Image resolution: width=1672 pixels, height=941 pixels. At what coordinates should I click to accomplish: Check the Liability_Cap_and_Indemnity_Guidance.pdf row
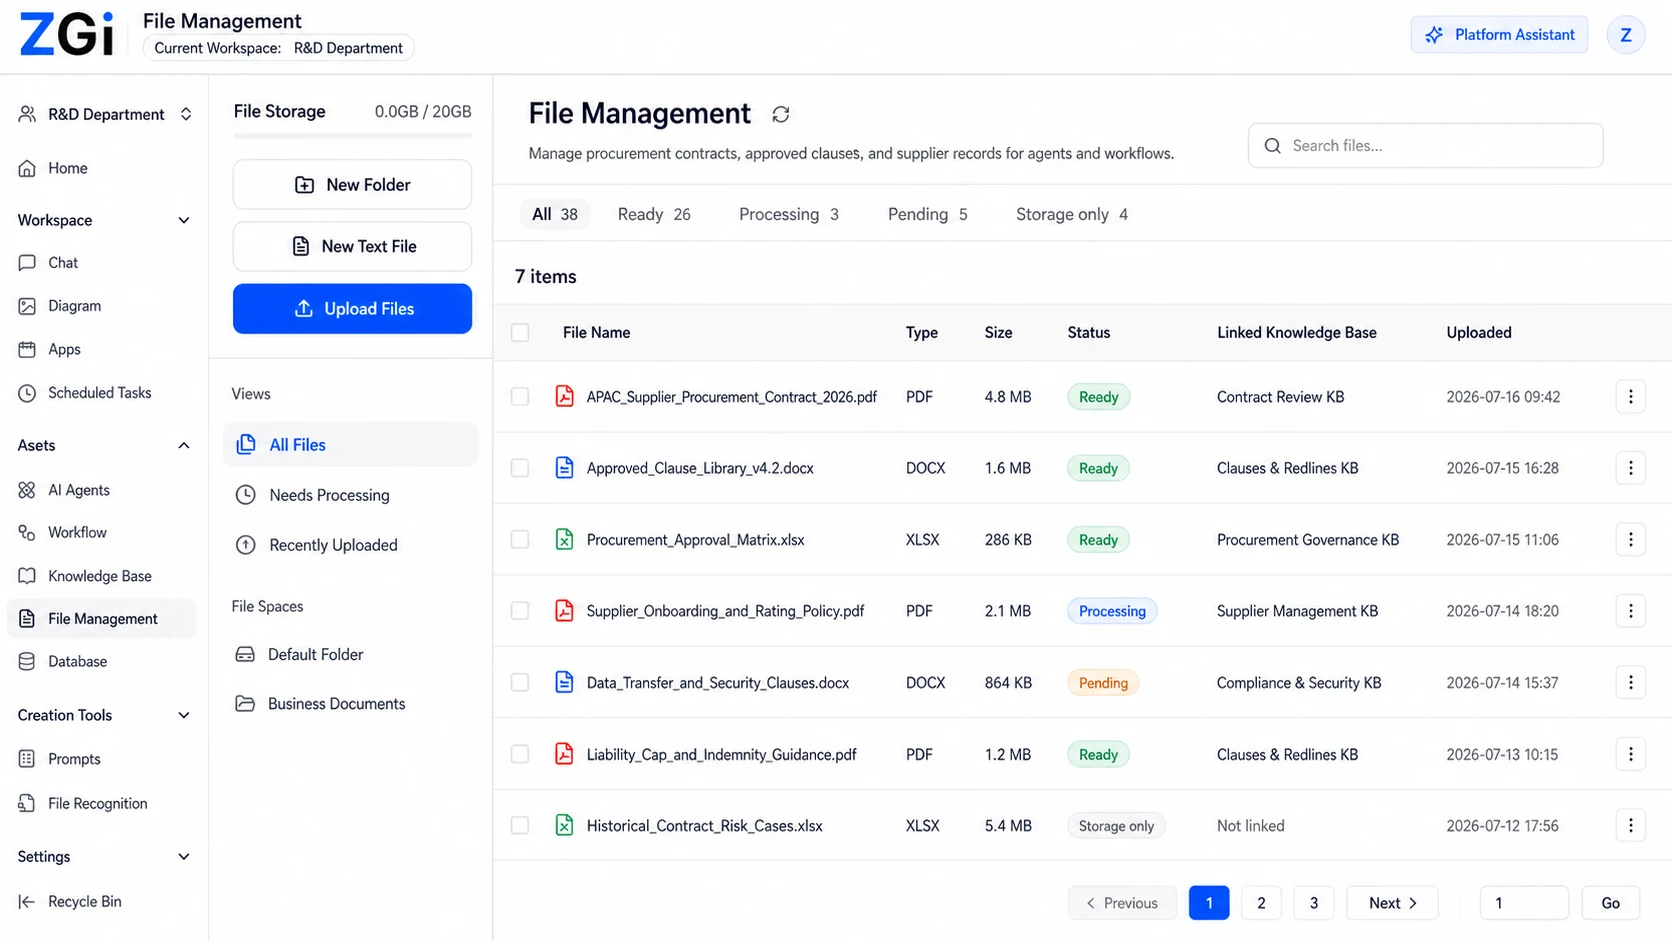[x=520, y=755]
